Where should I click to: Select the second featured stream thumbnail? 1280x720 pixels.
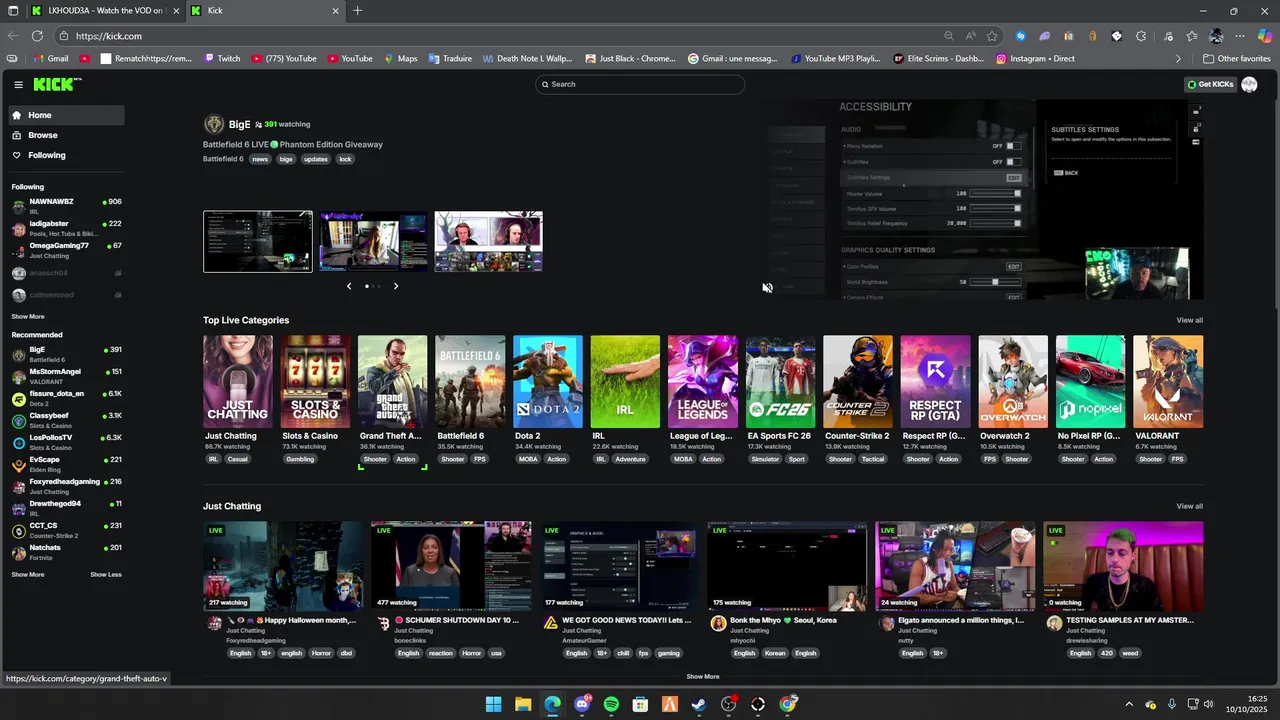click(373, 241)
